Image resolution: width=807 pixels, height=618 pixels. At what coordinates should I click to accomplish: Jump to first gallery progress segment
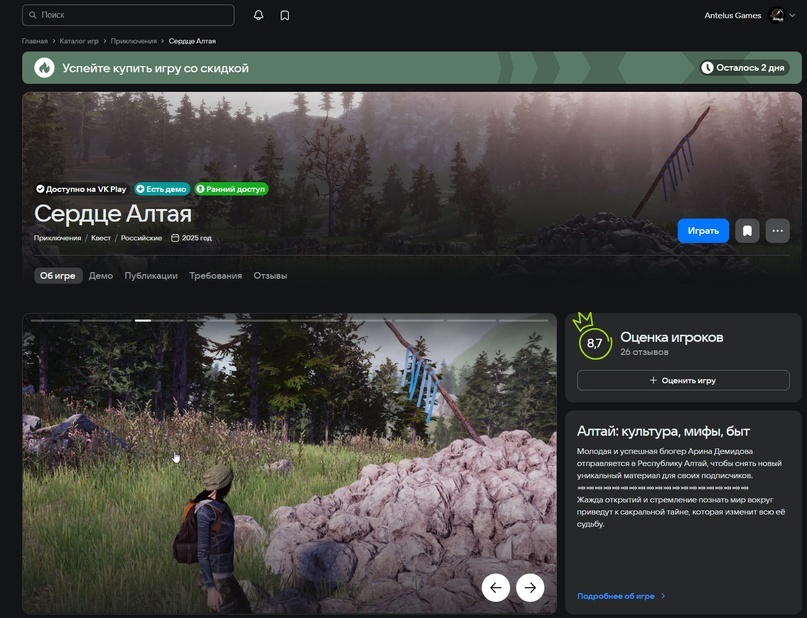click(55, 321)
